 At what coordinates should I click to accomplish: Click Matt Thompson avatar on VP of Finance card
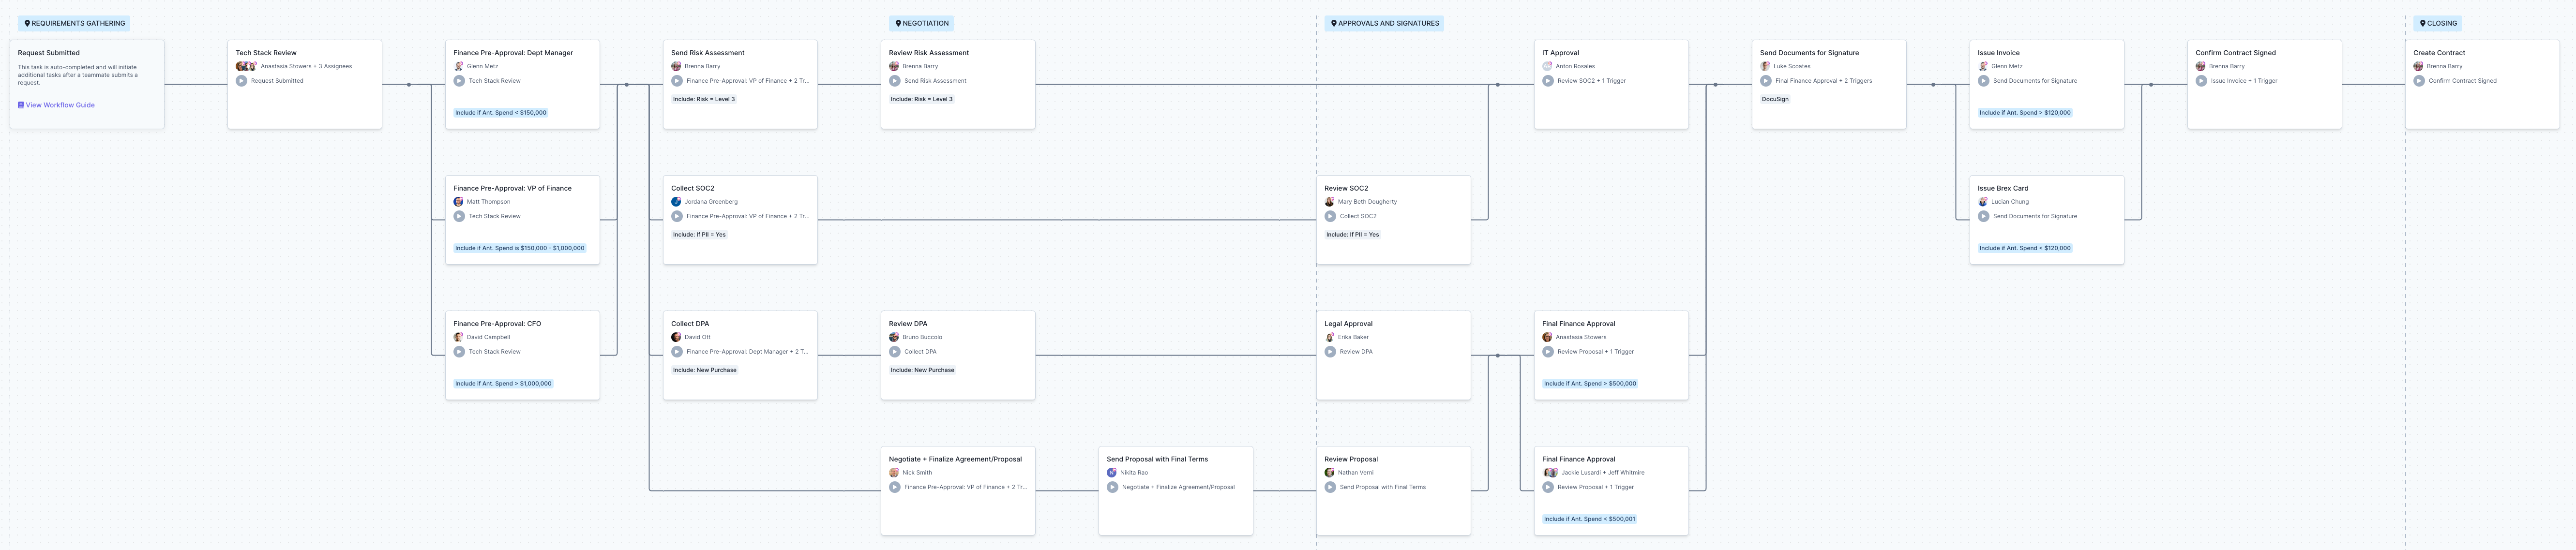459,202
